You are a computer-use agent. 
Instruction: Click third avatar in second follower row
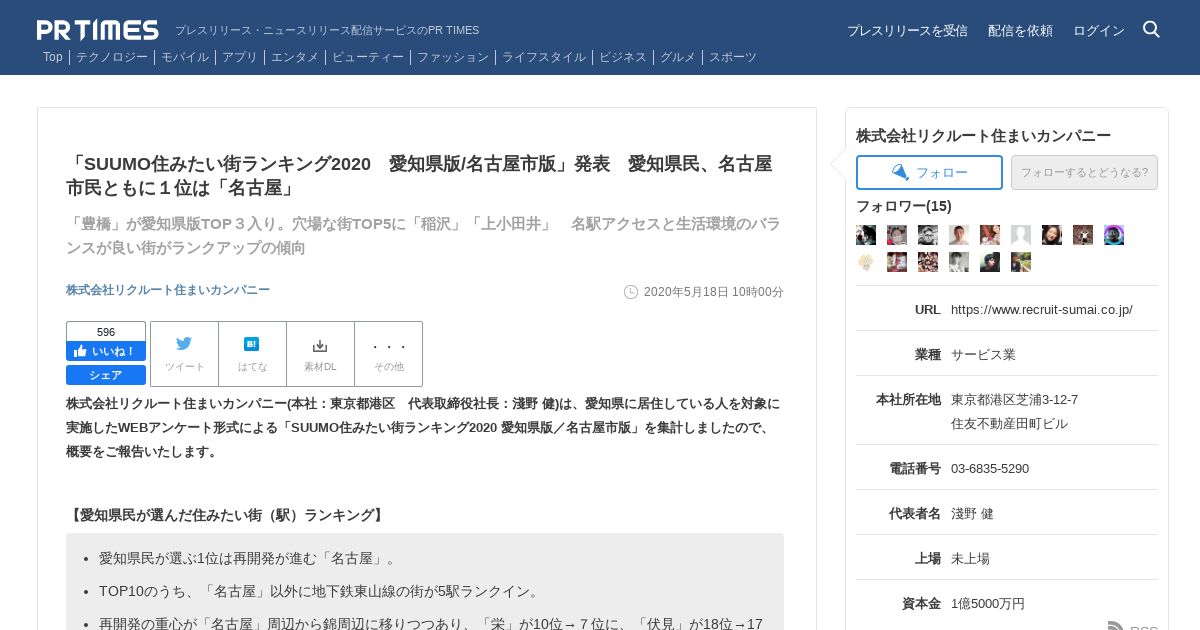coord(928,262)
